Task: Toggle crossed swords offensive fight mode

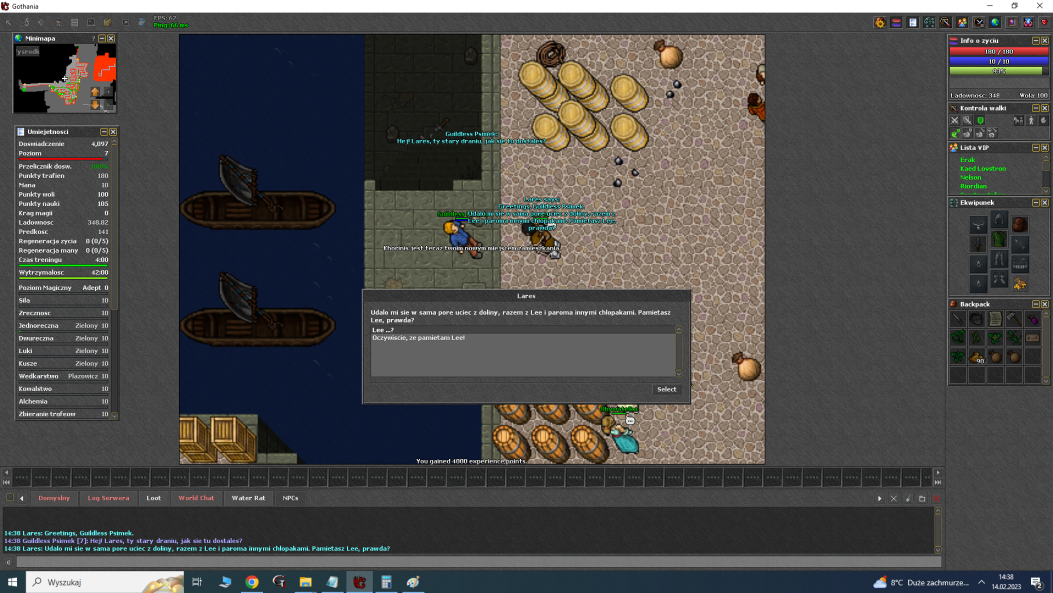Action: tap(954, 121)
